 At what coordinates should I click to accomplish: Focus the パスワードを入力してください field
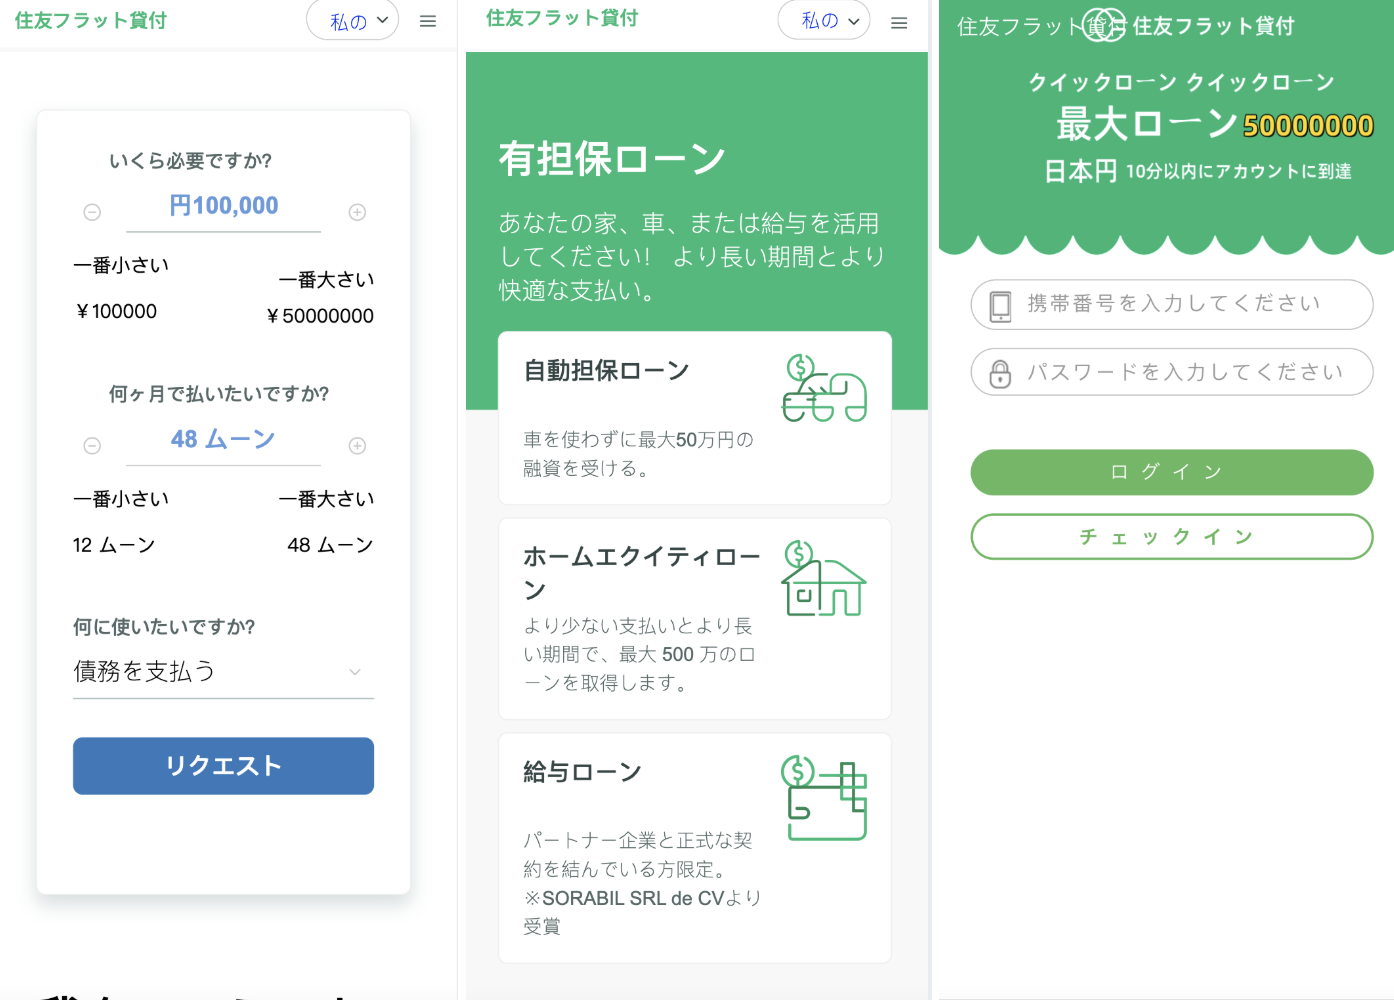pyautogui.click(x=1172, y=372)
